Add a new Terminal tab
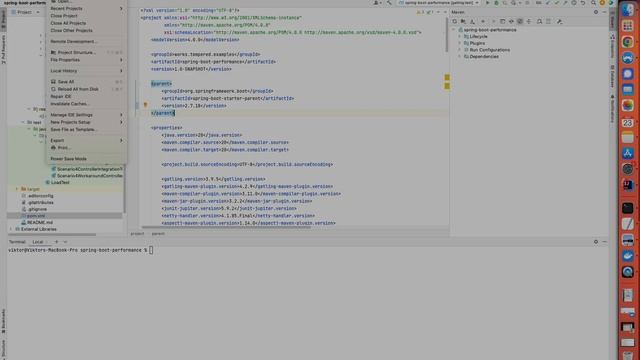The width and height of the screenshot is (640, 360). coord(57,242)
